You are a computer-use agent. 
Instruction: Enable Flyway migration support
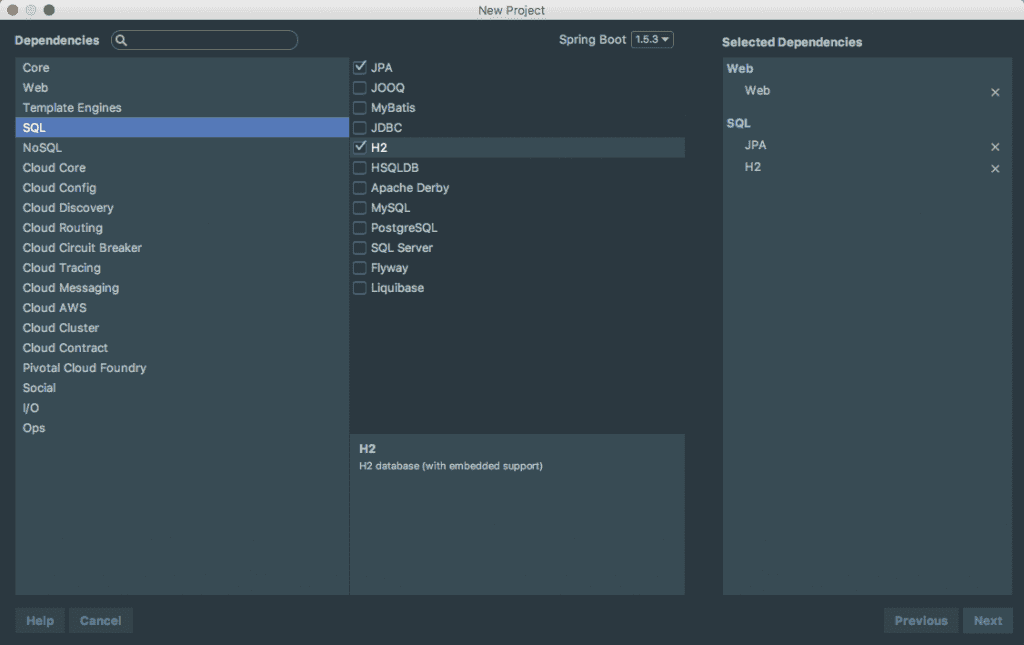click(x=358, y=267)
